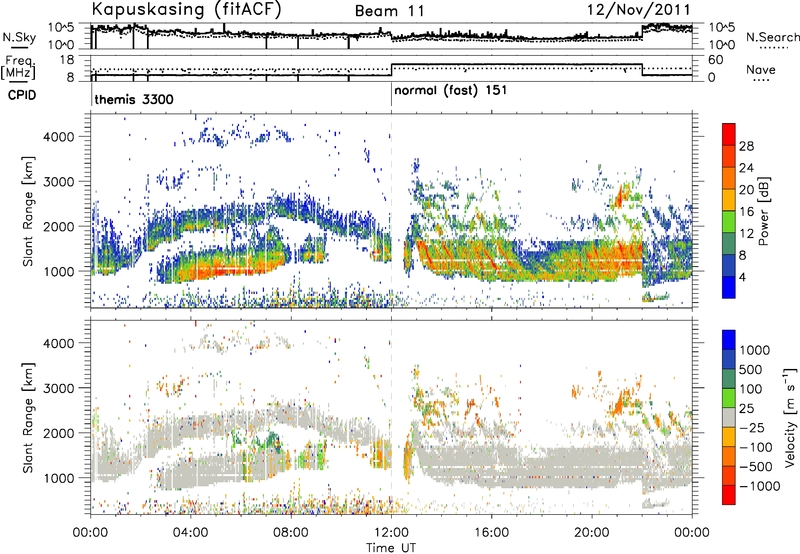This screenshot has height=554, width=800.
Task: Click the '20:00' time axis tick
Action: point(592,533)
